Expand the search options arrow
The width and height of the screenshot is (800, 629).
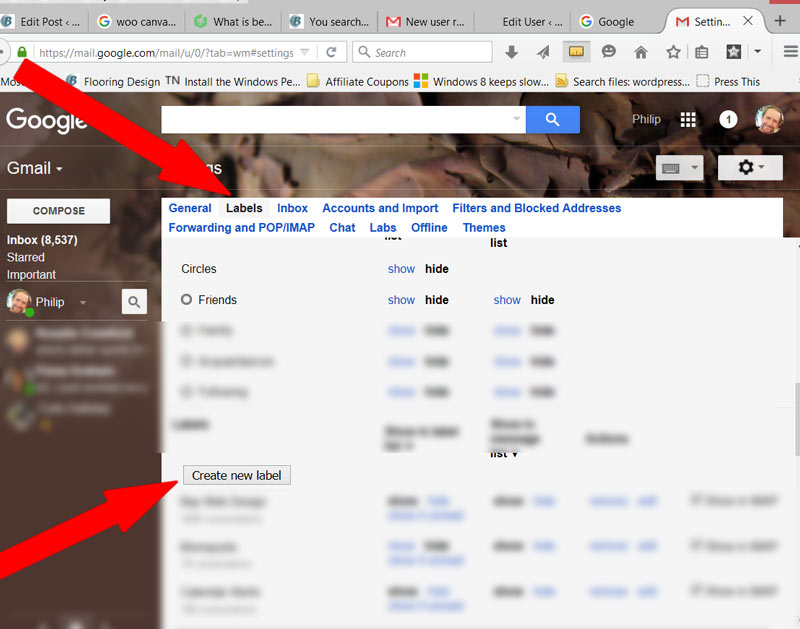[x=516, y=119]
